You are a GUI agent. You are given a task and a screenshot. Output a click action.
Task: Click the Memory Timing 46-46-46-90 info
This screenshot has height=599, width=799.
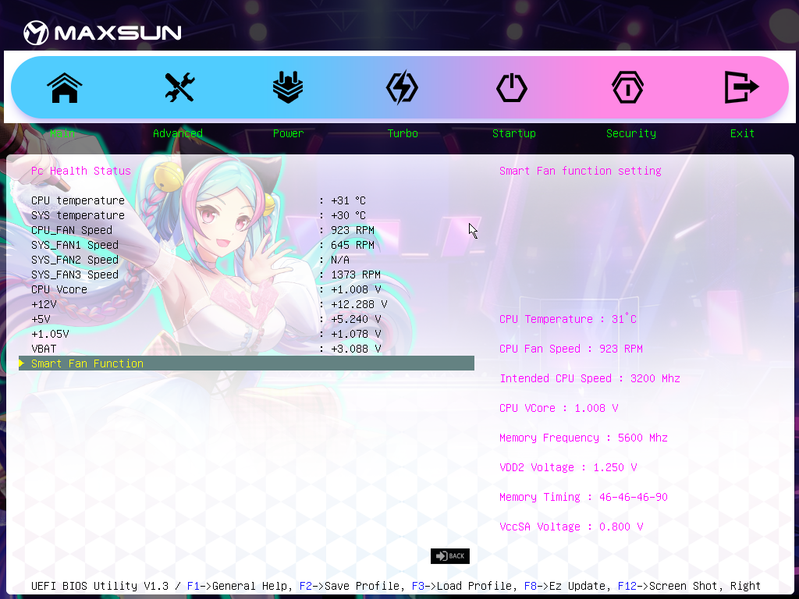click(583, 497)
